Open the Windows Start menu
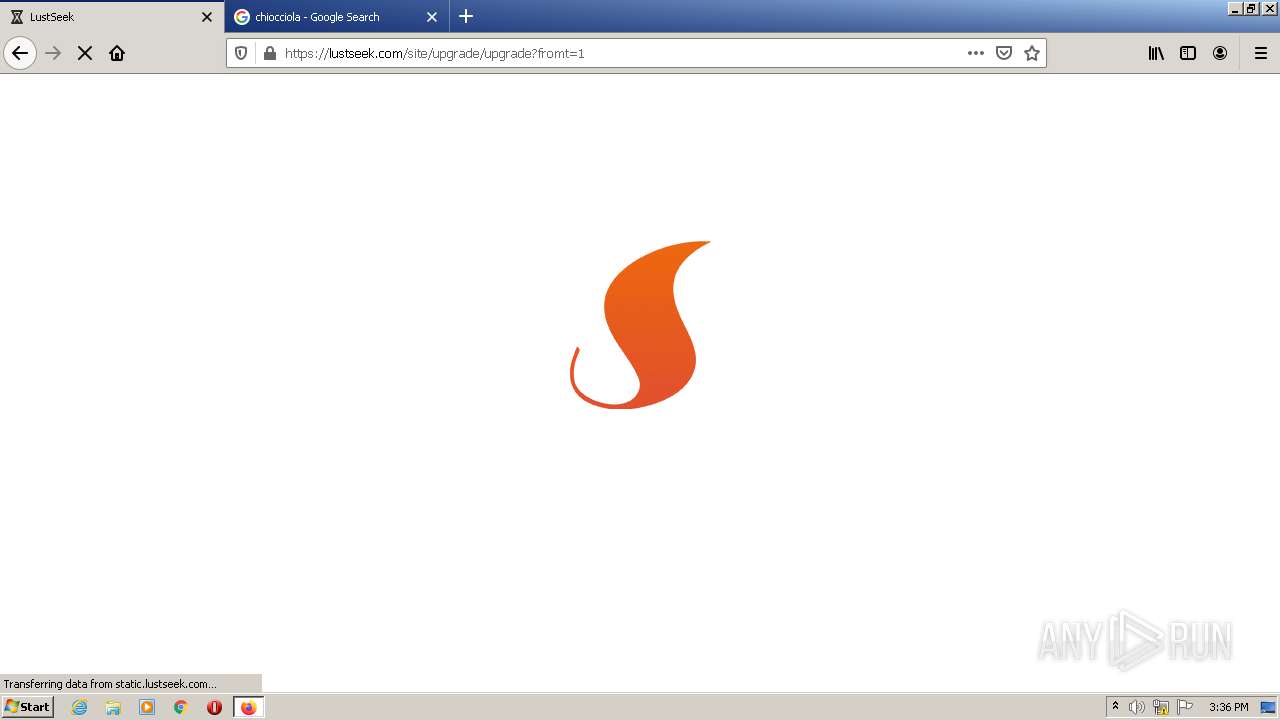 coord(27,706)
